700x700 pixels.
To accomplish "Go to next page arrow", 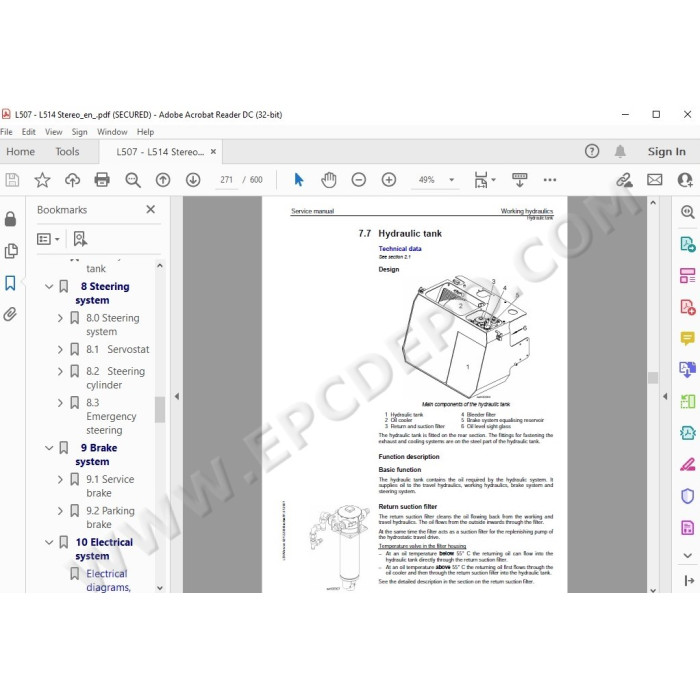I will coord(193,180).
